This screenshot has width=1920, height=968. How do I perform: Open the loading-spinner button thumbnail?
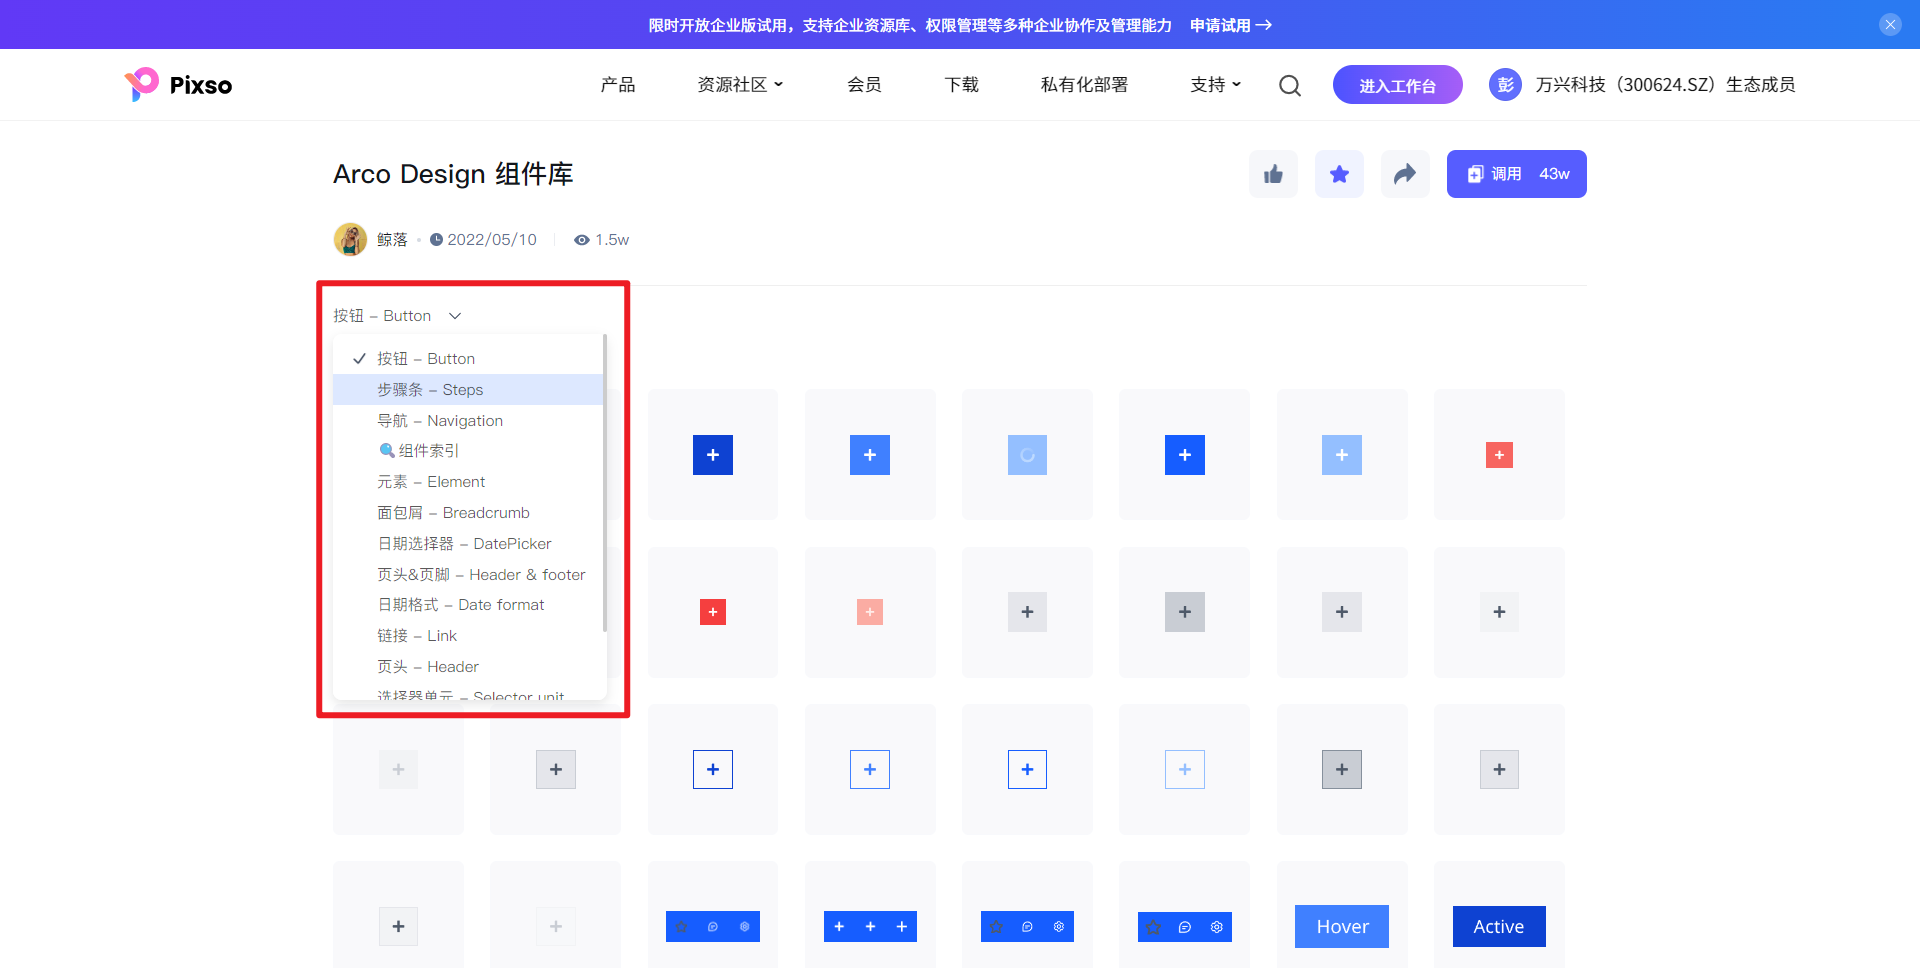(1027, 455)
